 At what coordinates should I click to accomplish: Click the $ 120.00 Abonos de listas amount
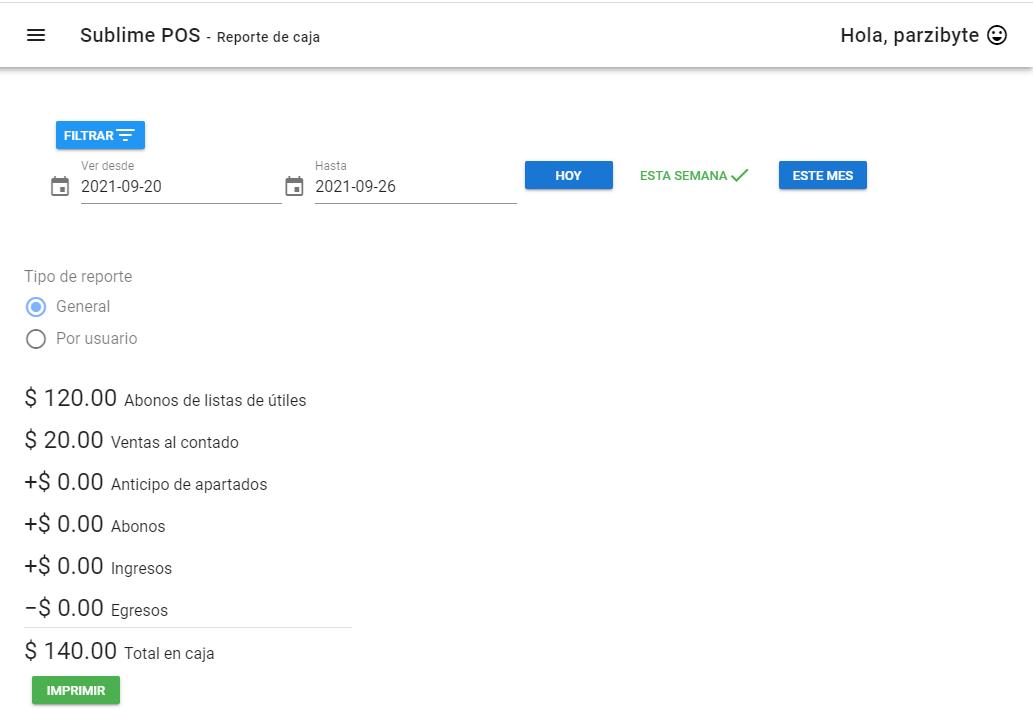coord(70,398)
